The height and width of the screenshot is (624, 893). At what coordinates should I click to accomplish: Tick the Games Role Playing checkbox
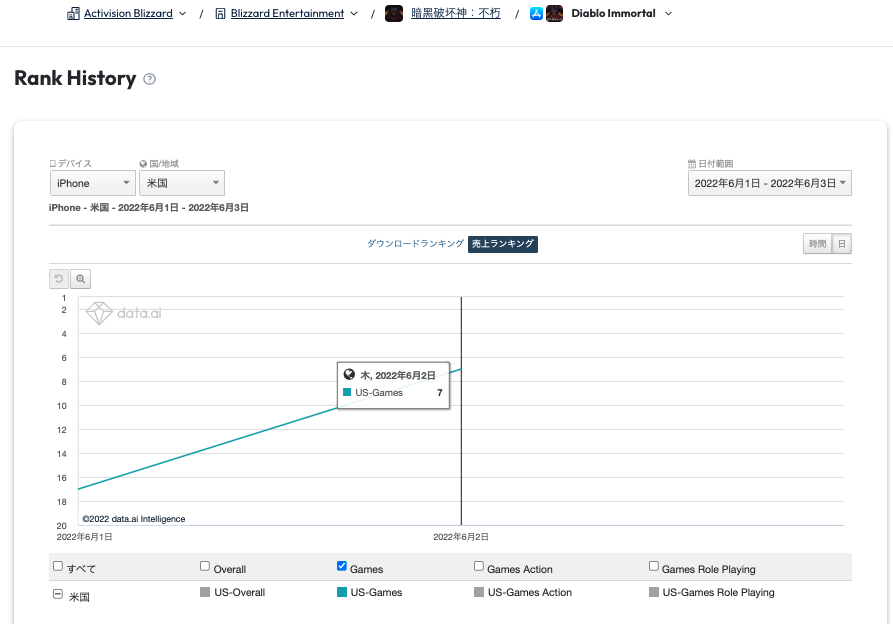coord(654,567)
